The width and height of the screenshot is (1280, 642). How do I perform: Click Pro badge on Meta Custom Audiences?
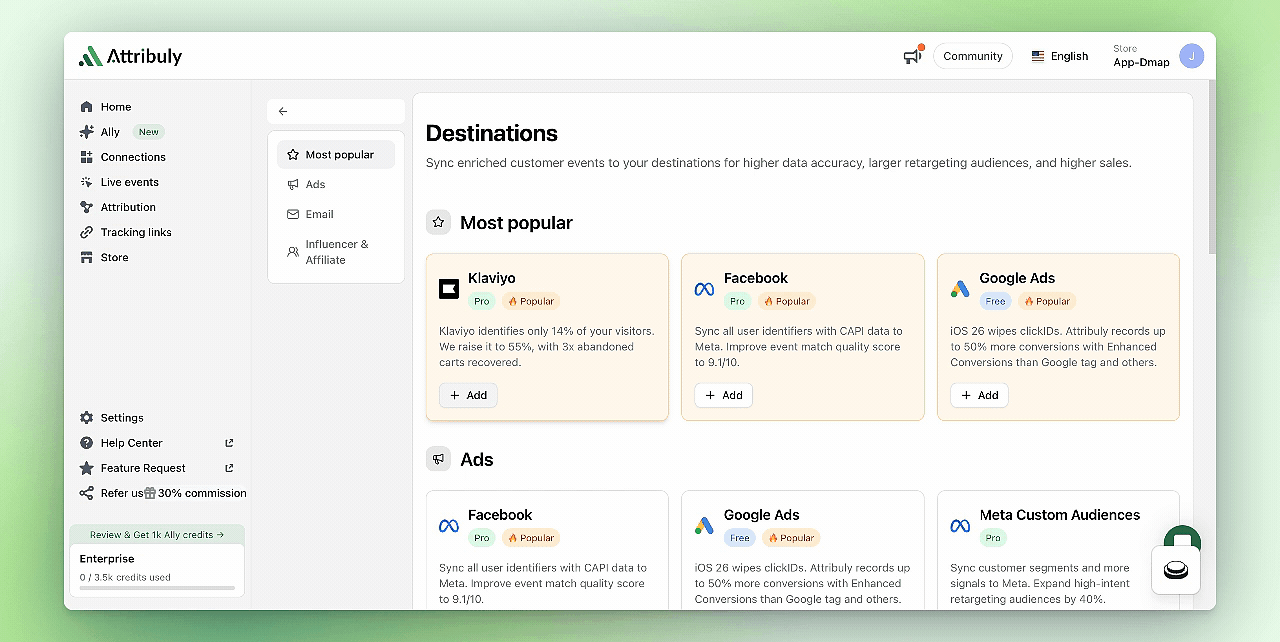[993, 538]
